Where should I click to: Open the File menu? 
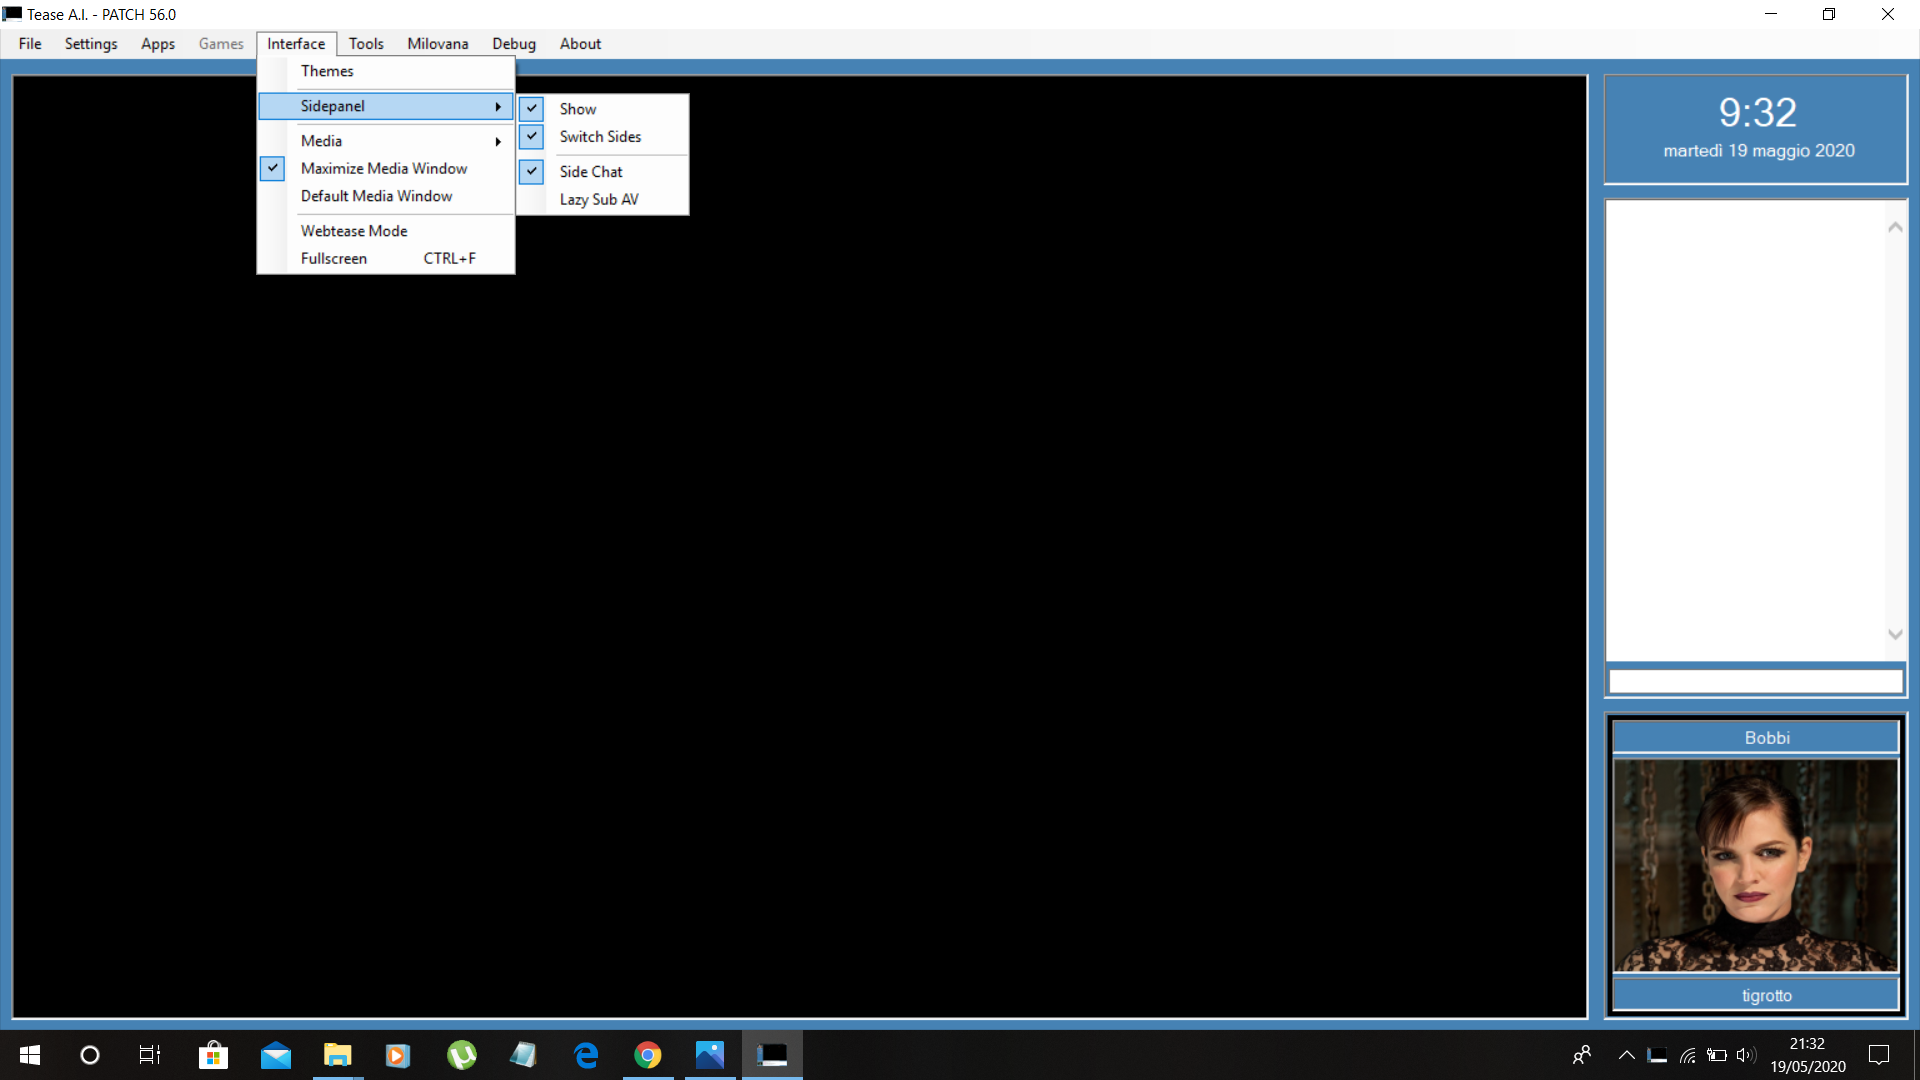[x=30, y=44]
